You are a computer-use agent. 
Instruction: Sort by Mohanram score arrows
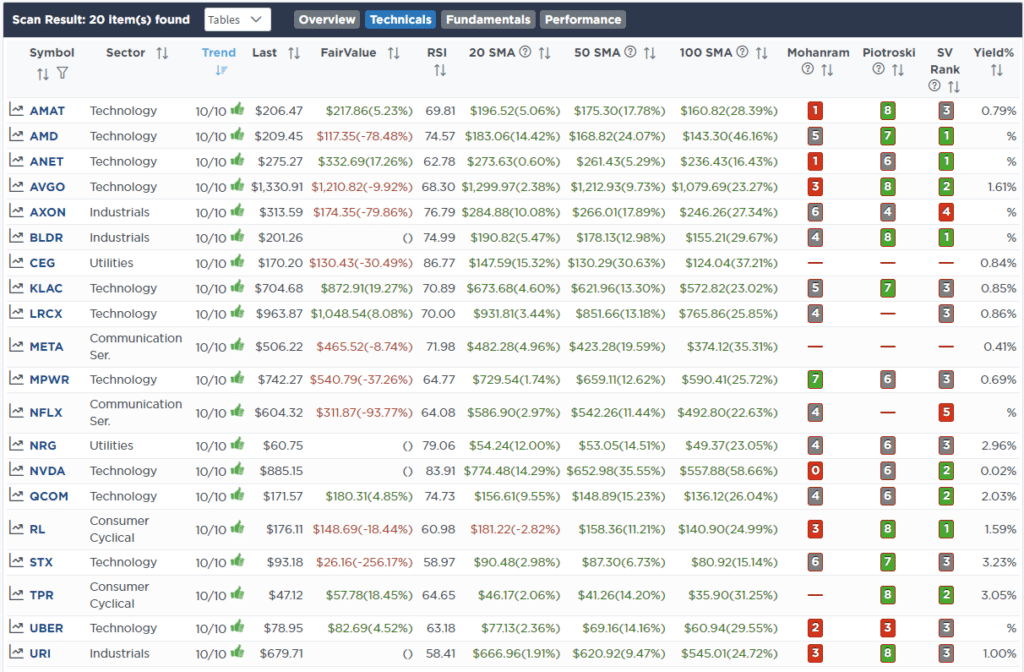(827, 70)
